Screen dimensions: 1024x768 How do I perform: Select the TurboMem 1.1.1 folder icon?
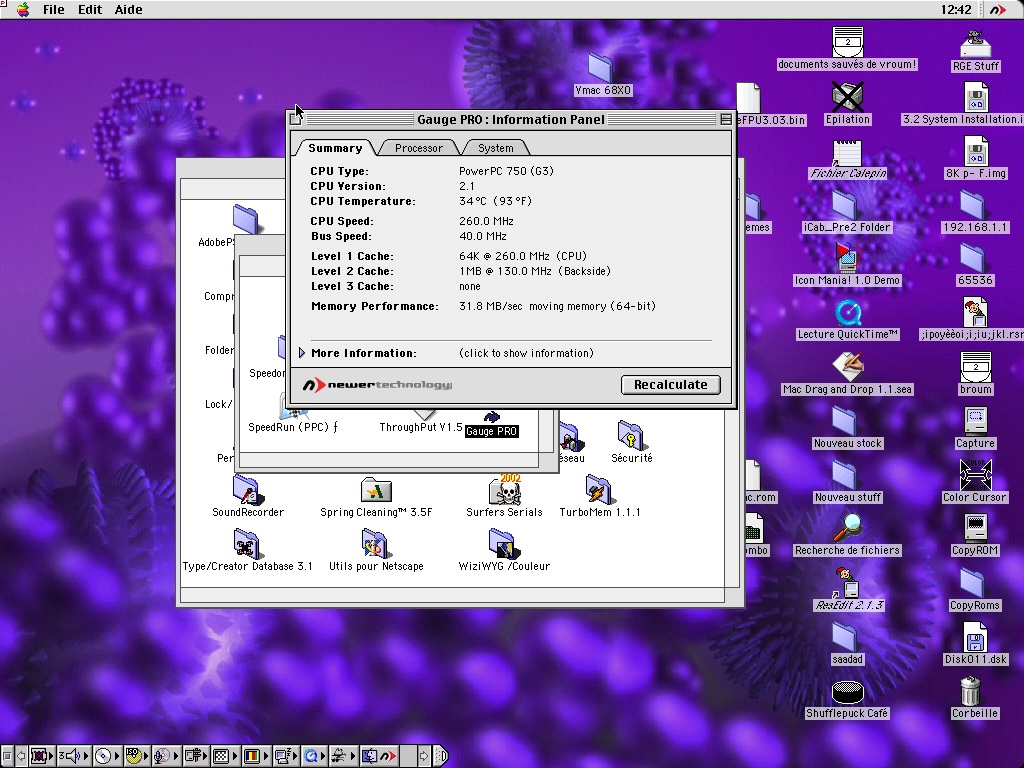click(x=598, y=490)
